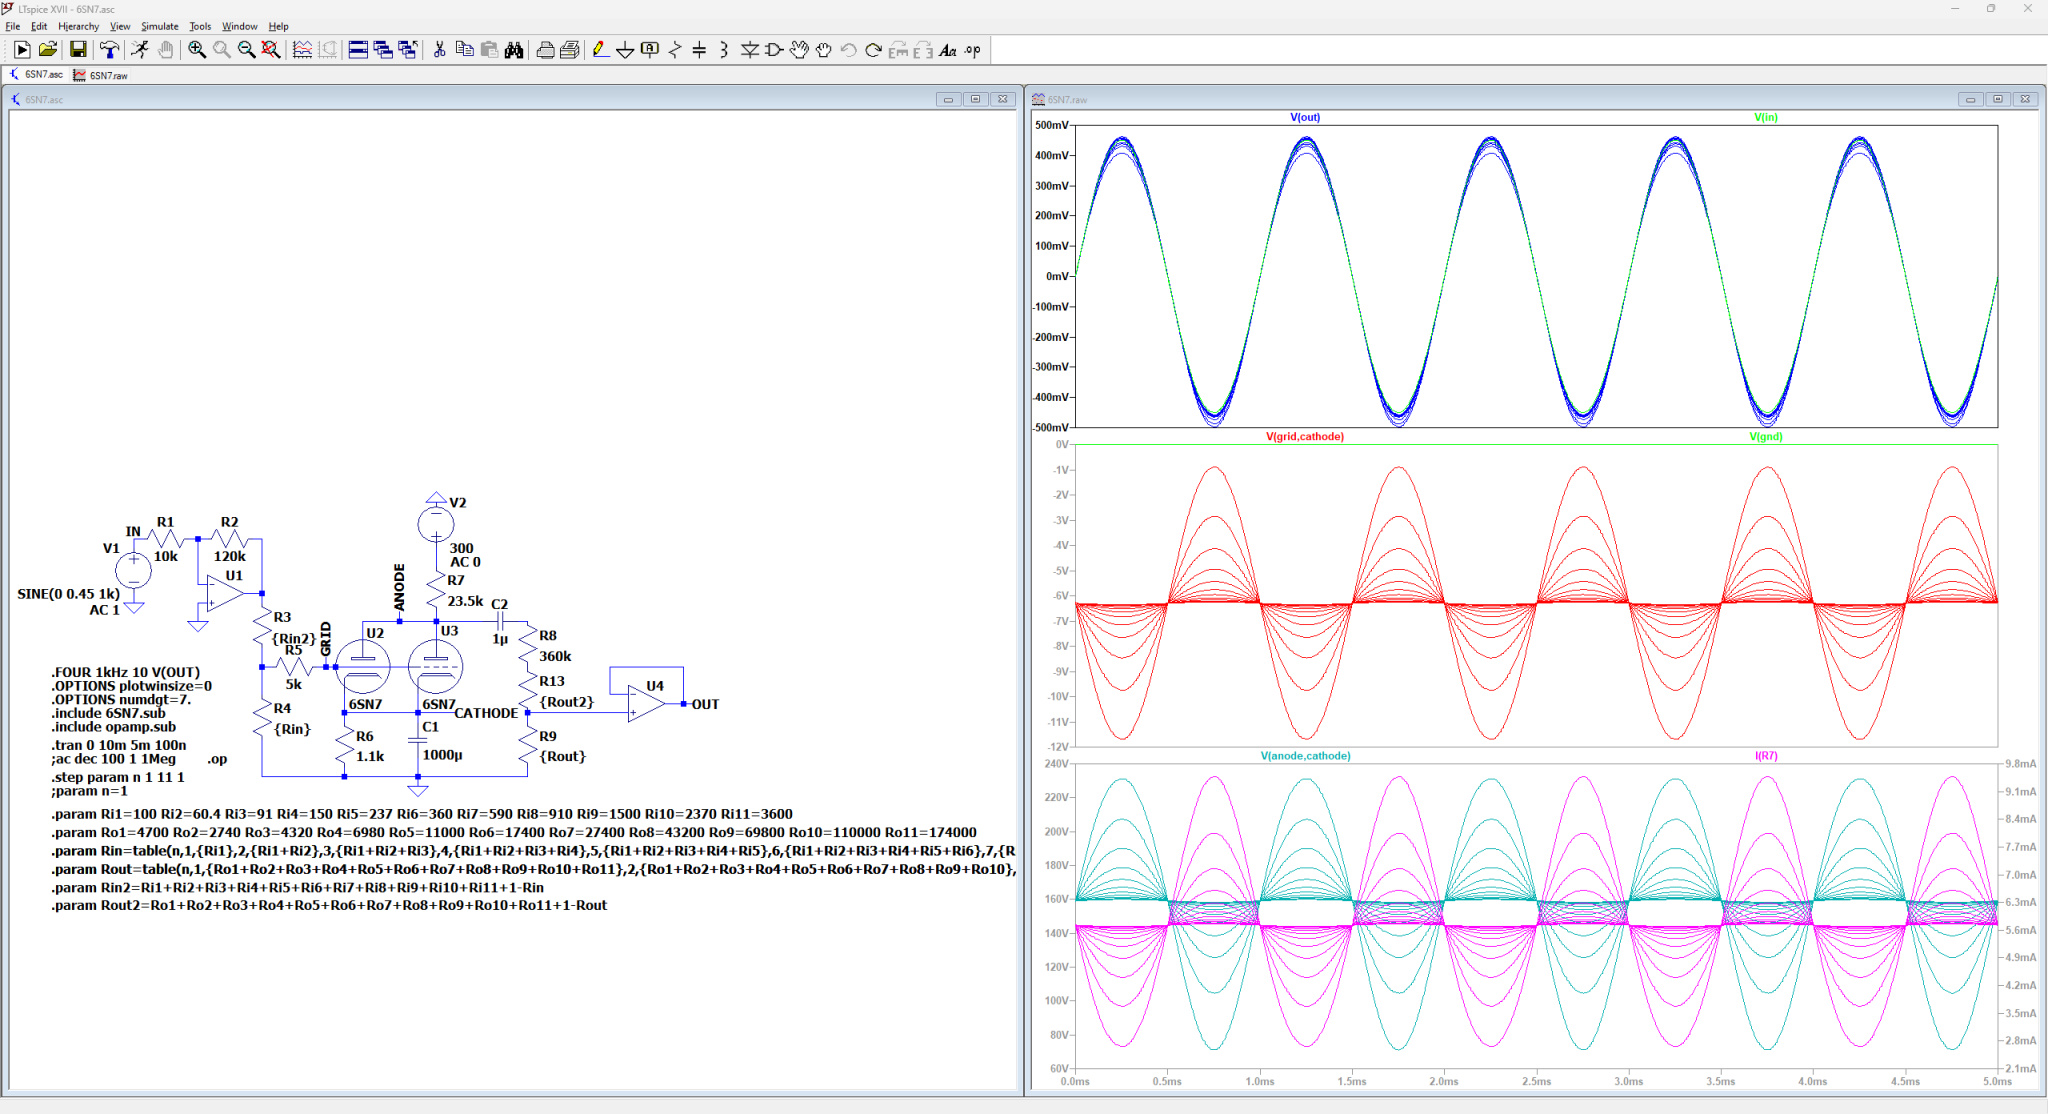Select the .param Ri1=100 directive line
Viewport: 2048px width, 1114px height.
click(422, 814)
